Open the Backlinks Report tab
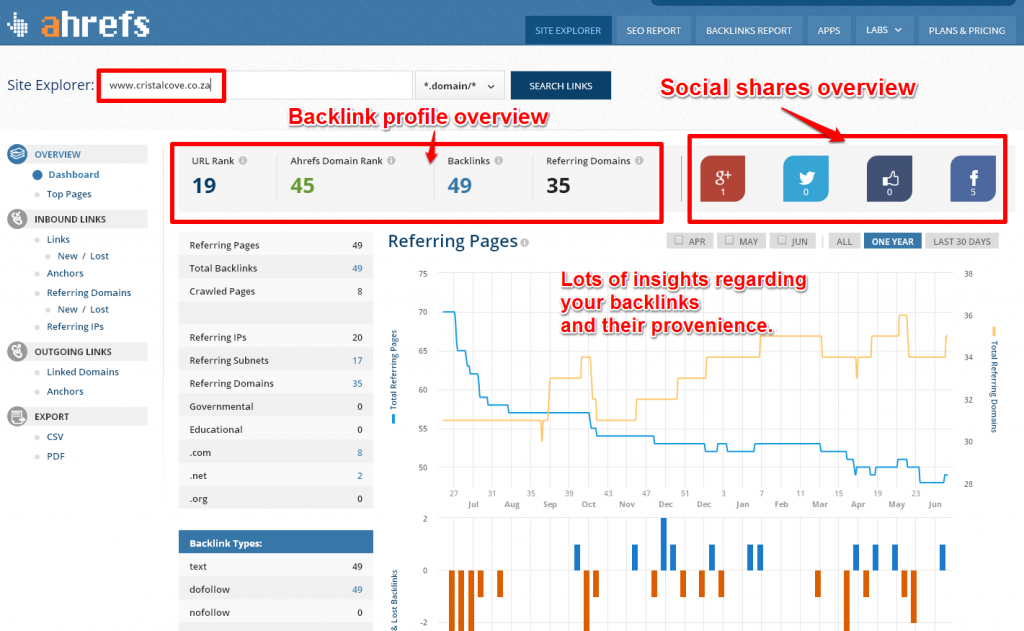Viewport: 1024px width, 631px height. click(x=748, y=30)
